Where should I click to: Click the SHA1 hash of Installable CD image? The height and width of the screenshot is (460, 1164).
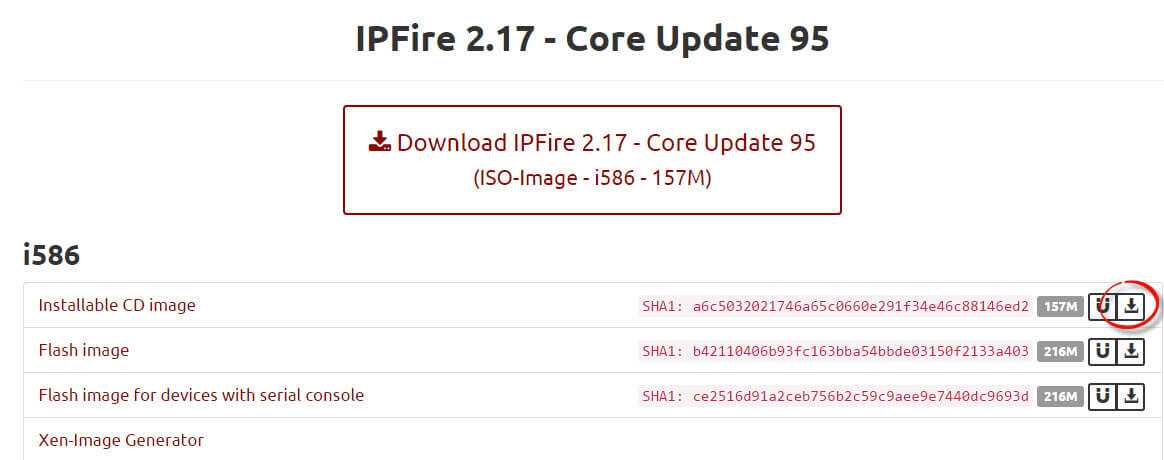[x=835, y=307]
